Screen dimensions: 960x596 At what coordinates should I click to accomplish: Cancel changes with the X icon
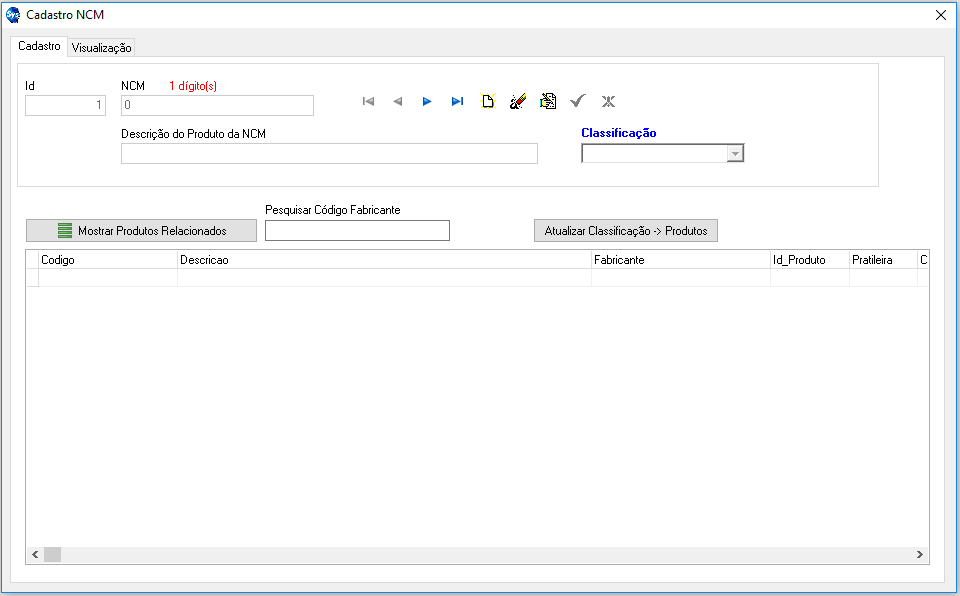pos(608,101)
